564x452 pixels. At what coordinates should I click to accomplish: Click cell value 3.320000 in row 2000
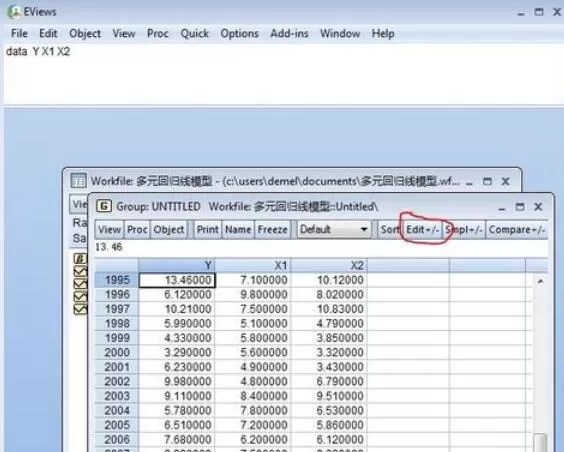329,352
